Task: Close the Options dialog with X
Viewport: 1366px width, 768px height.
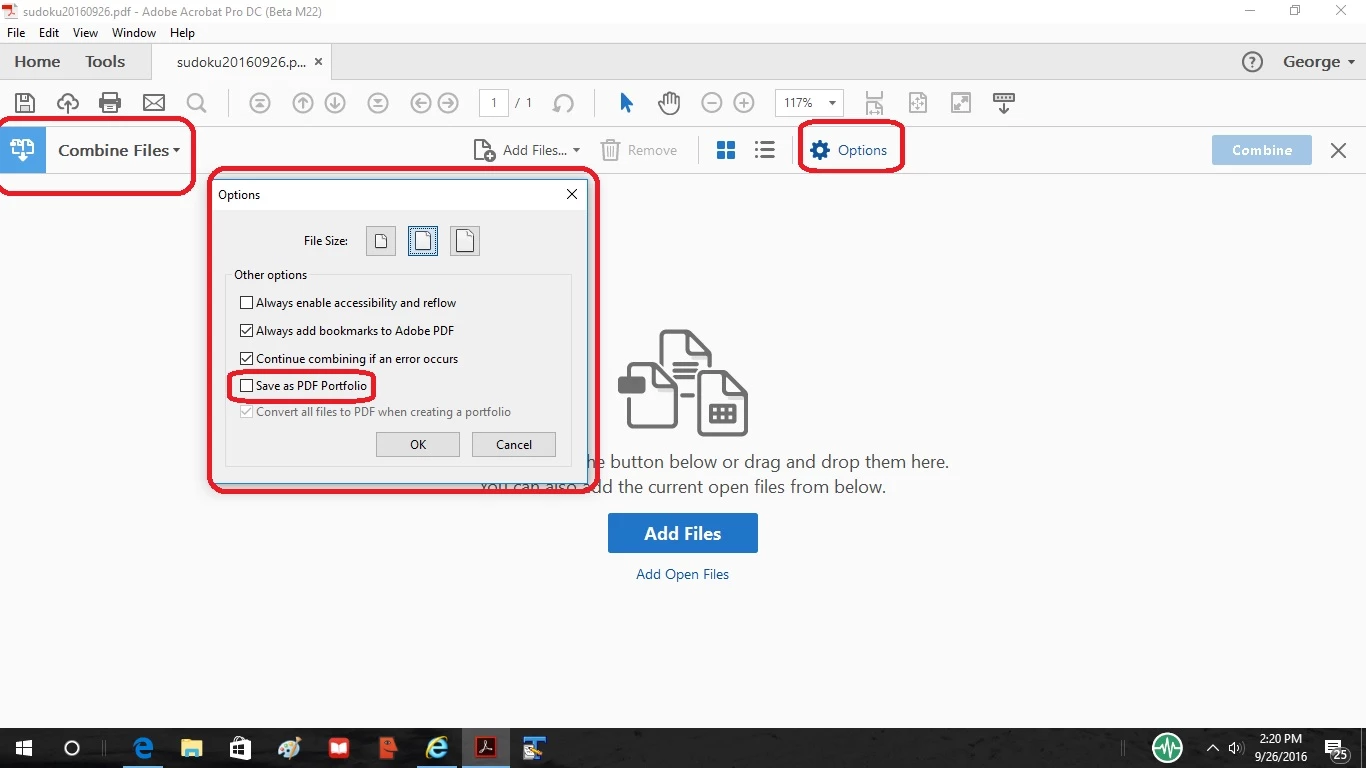Action: tap(572, 194)
